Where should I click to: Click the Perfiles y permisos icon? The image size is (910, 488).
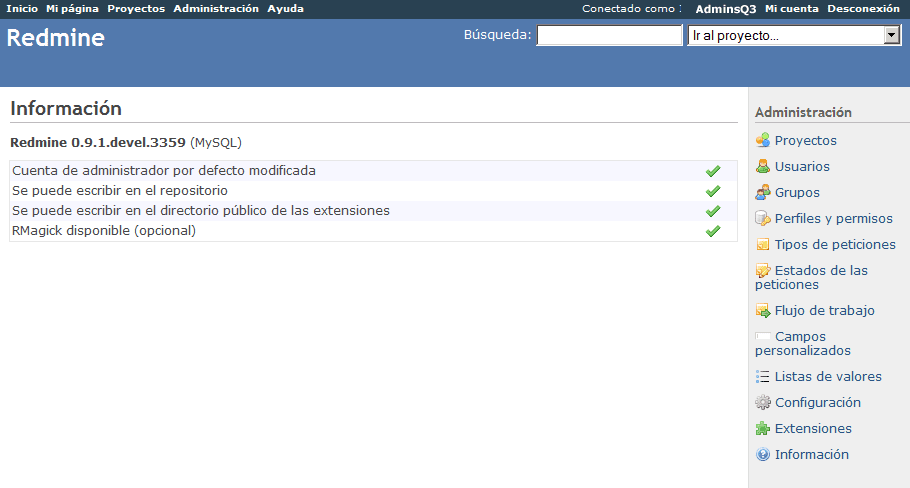coord(763,219)
